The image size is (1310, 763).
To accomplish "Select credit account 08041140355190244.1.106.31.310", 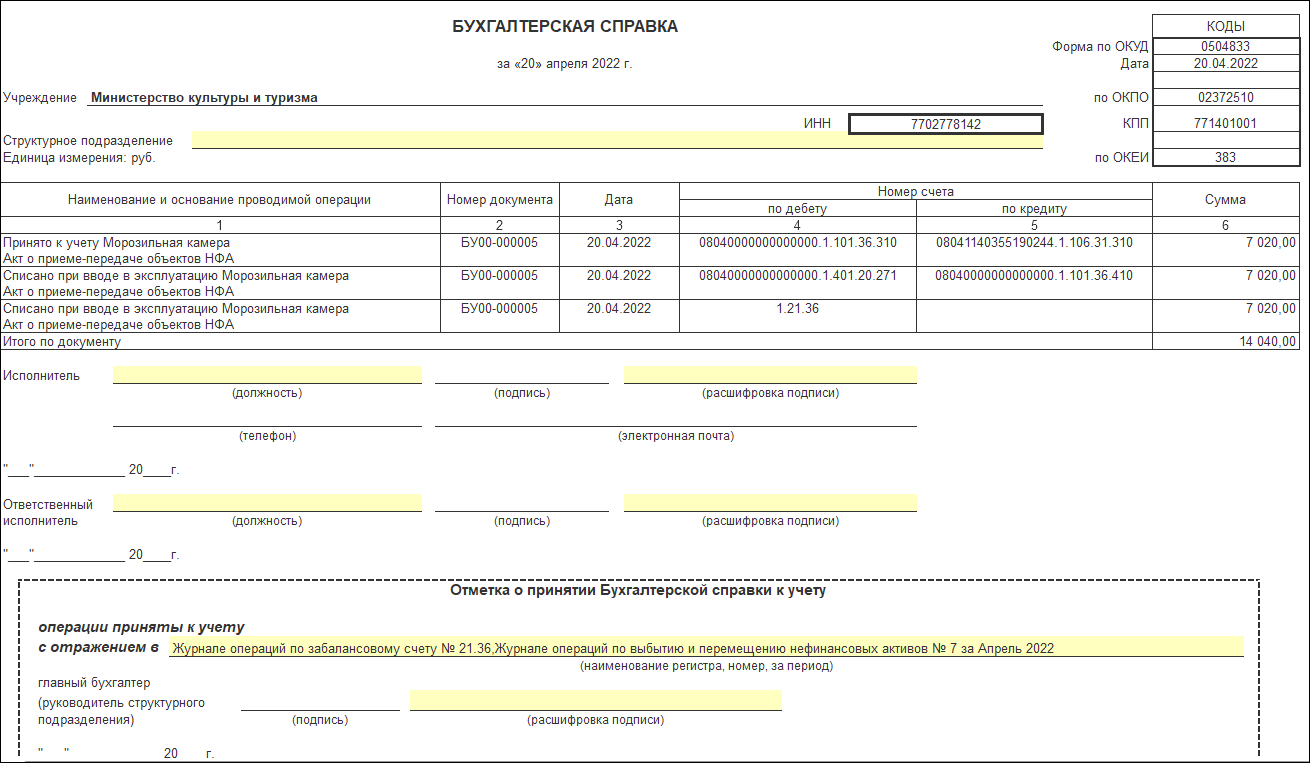I will [x=1035, y=243].
